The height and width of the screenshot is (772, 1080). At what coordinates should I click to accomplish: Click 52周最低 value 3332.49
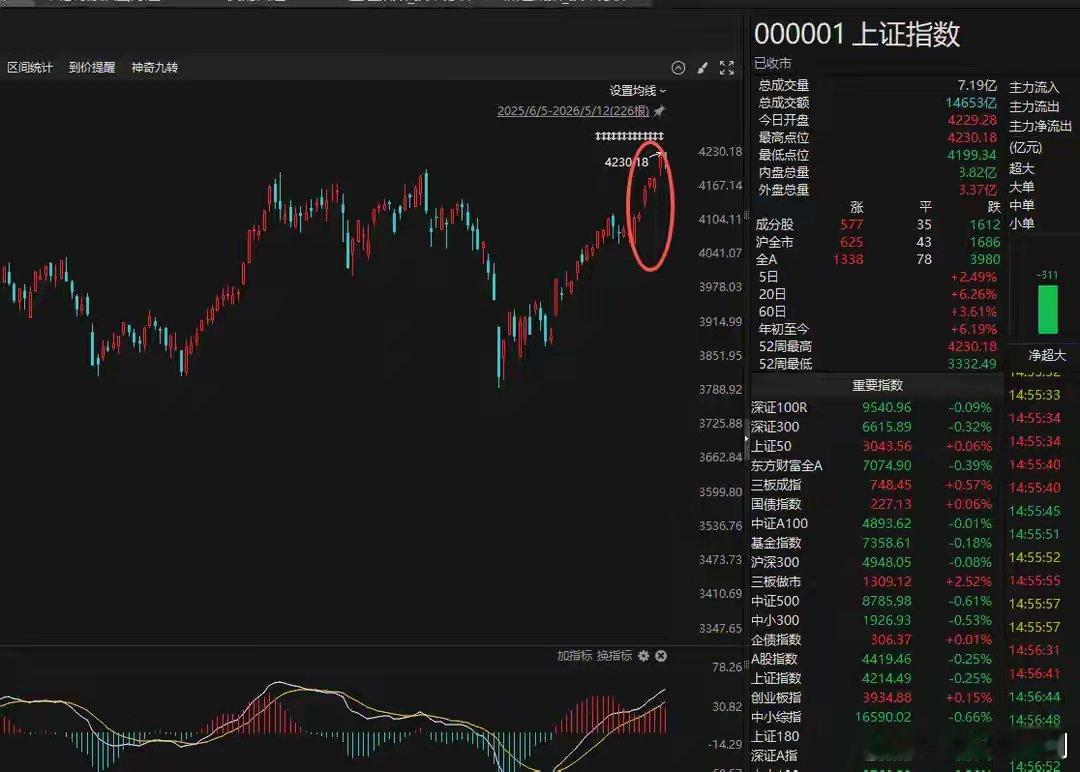pyautogui.click(x=972, y=364)
